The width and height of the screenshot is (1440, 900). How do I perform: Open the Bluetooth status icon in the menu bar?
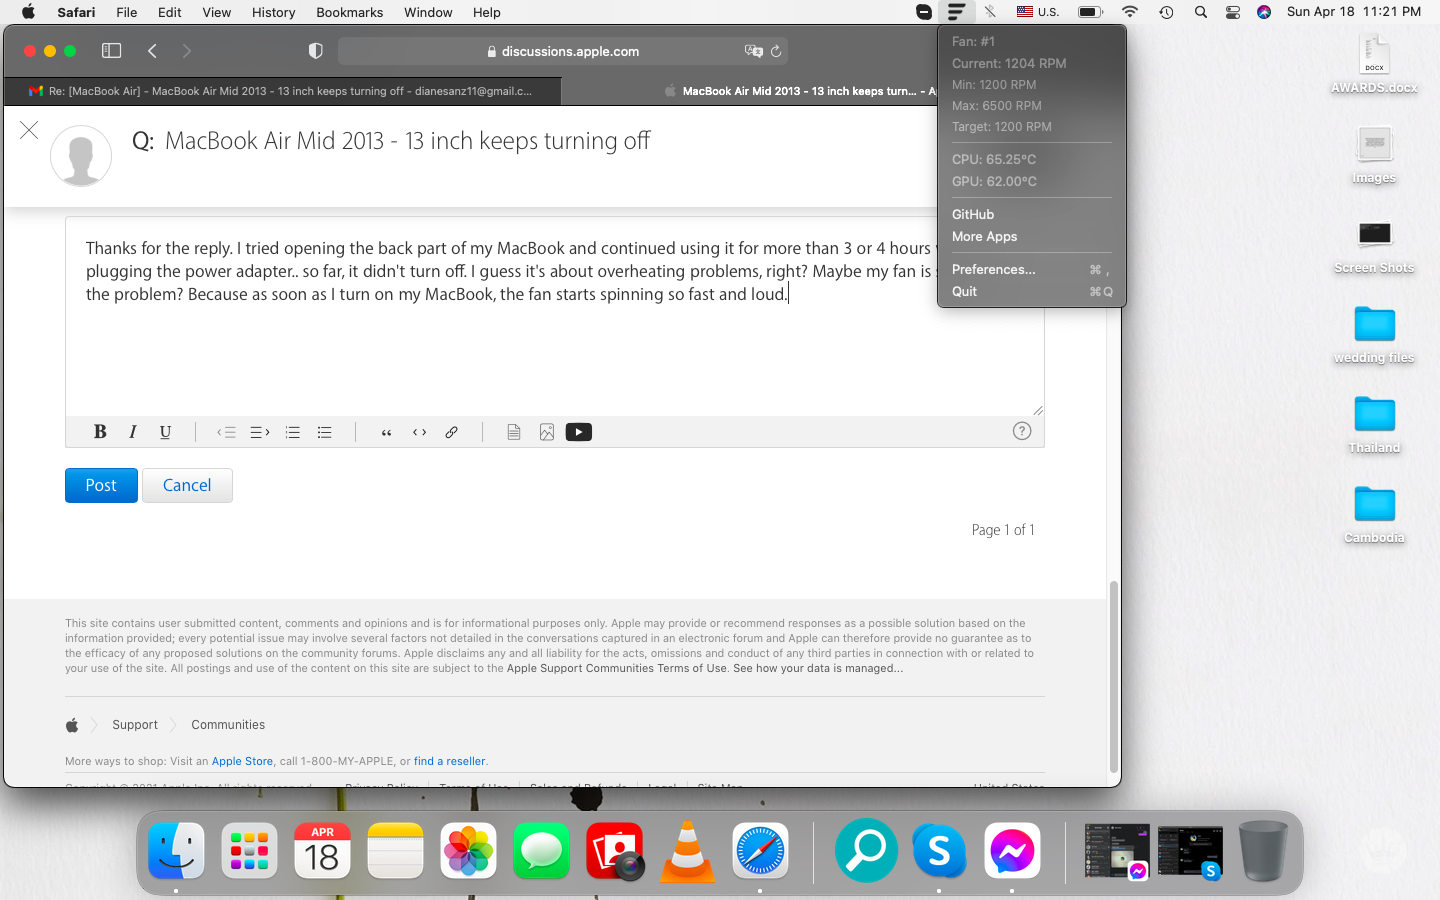(990, 12)
